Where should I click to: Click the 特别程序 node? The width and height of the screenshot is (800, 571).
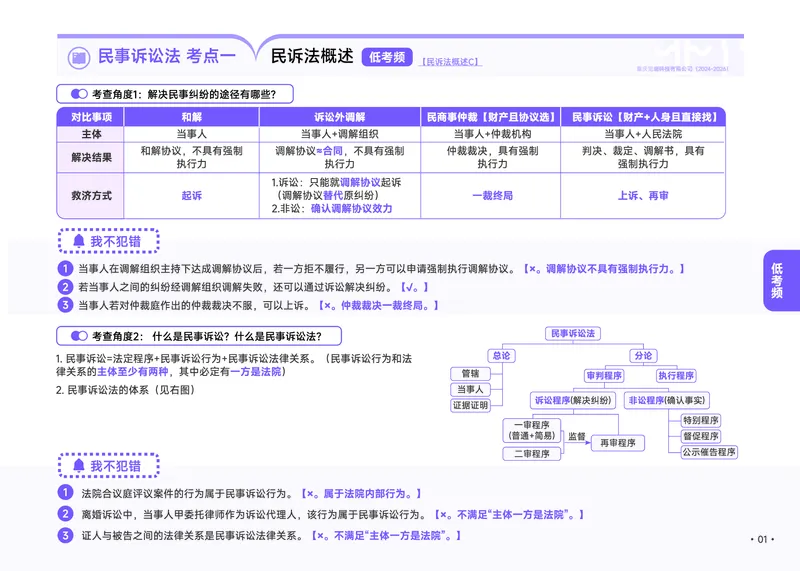[701, 420]
